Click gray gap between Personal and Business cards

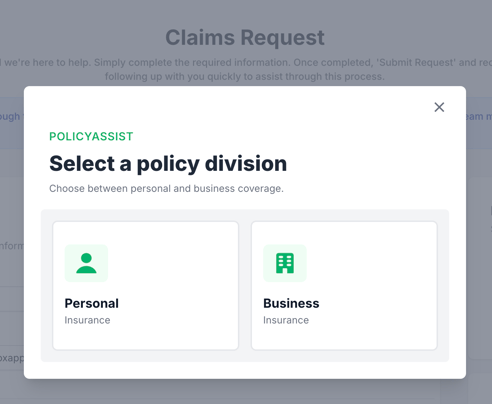(x=245, y=286)
